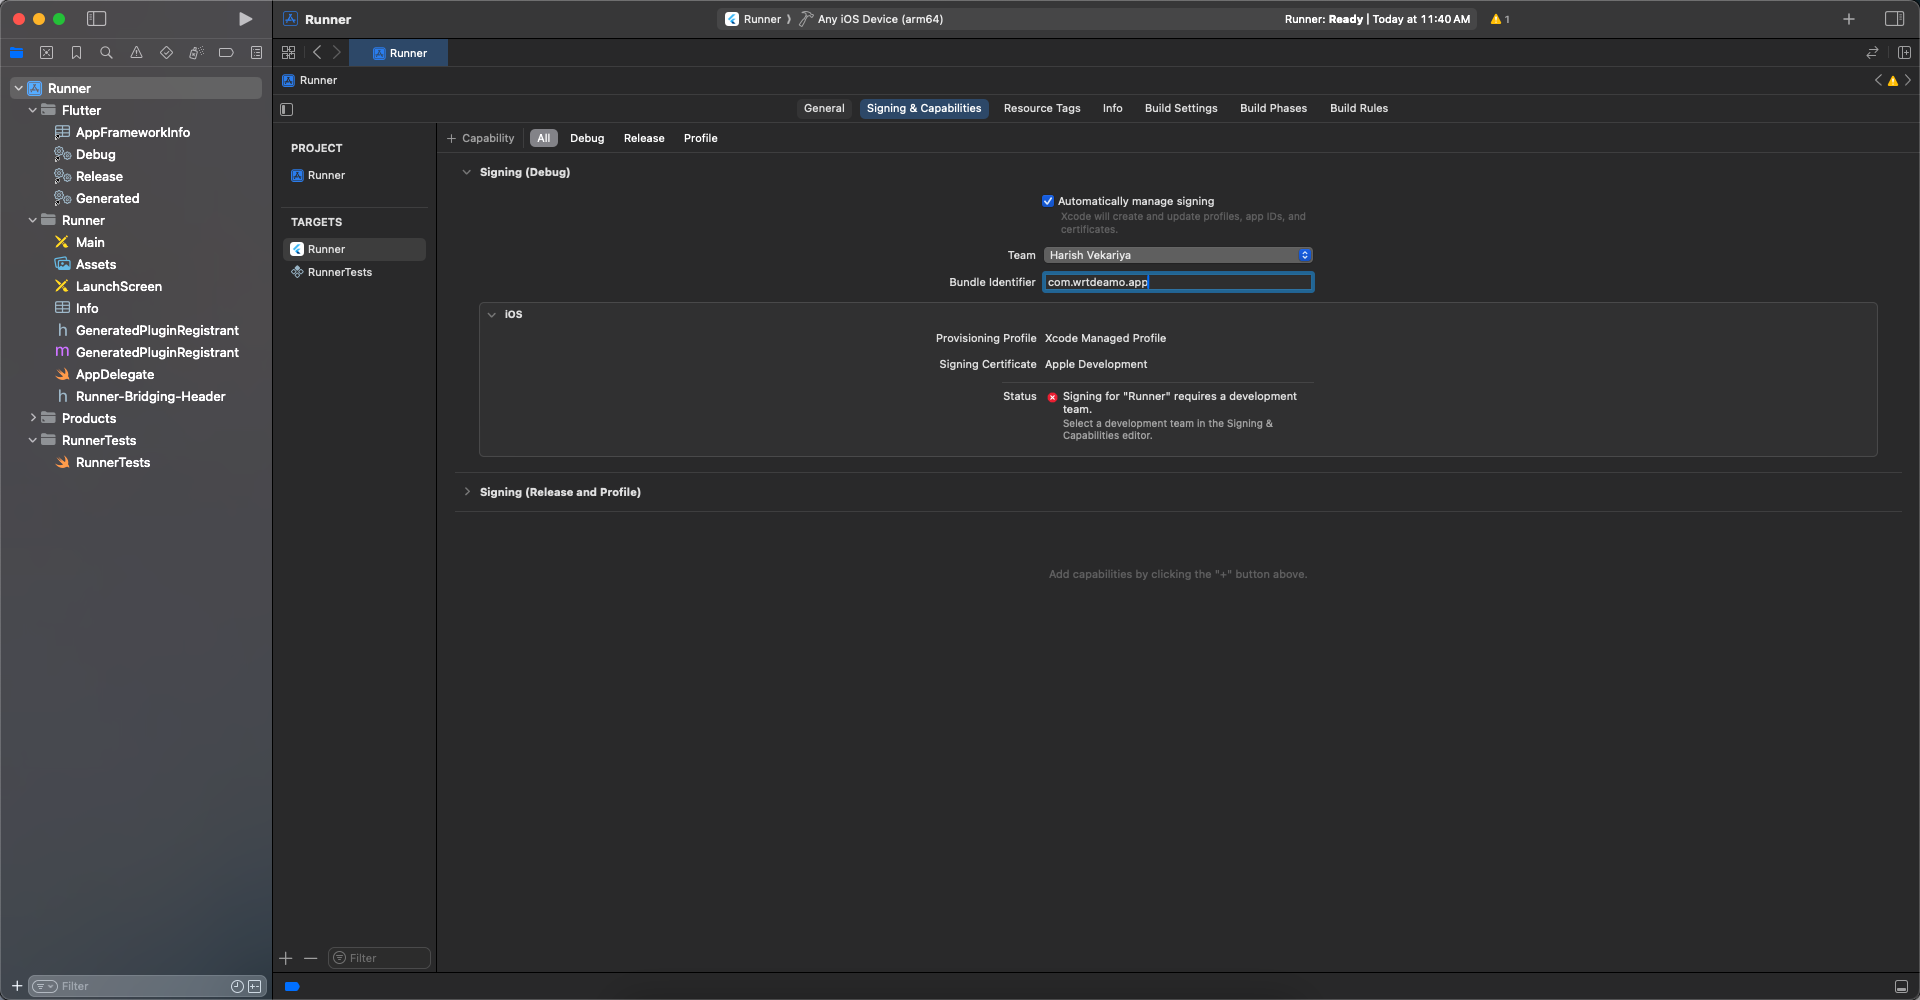Click the targets Filter field

[x=380, y=958]
